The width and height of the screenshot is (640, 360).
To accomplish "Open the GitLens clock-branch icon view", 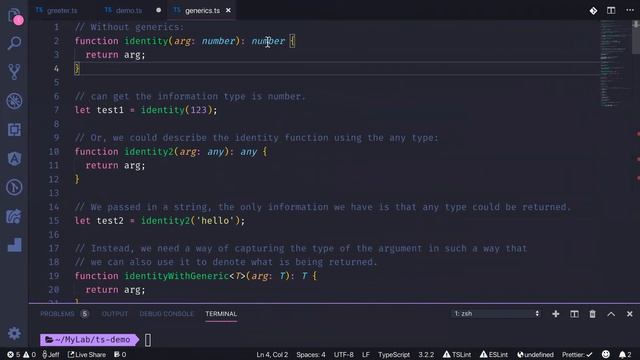I will click(14, 187).
